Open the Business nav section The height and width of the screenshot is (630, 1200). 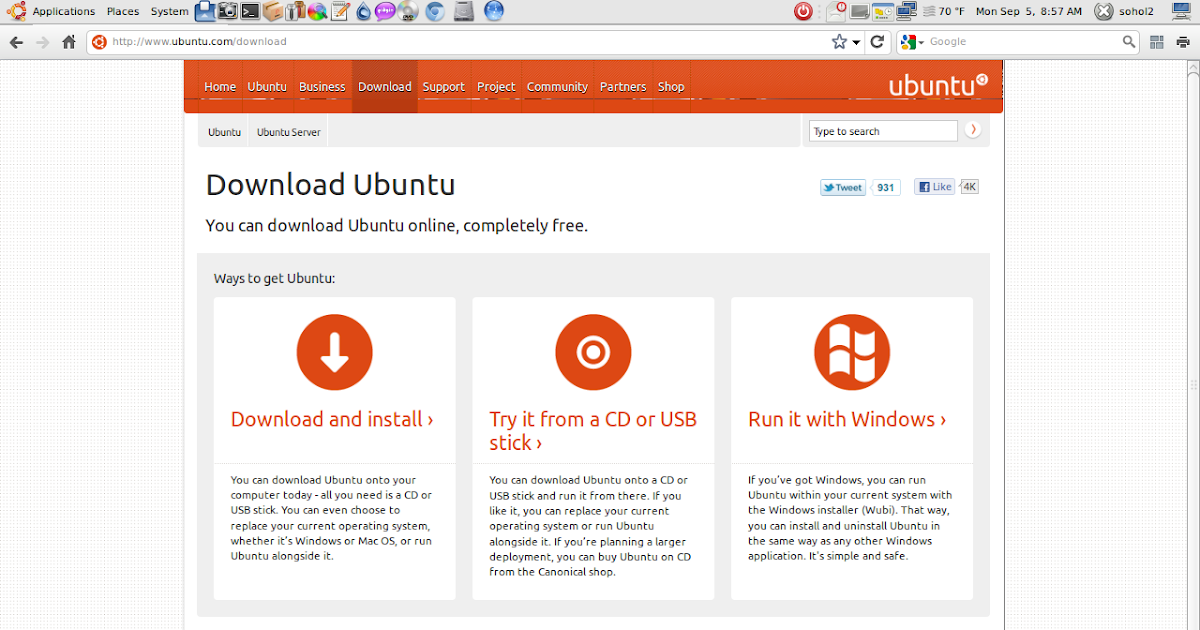322,87
